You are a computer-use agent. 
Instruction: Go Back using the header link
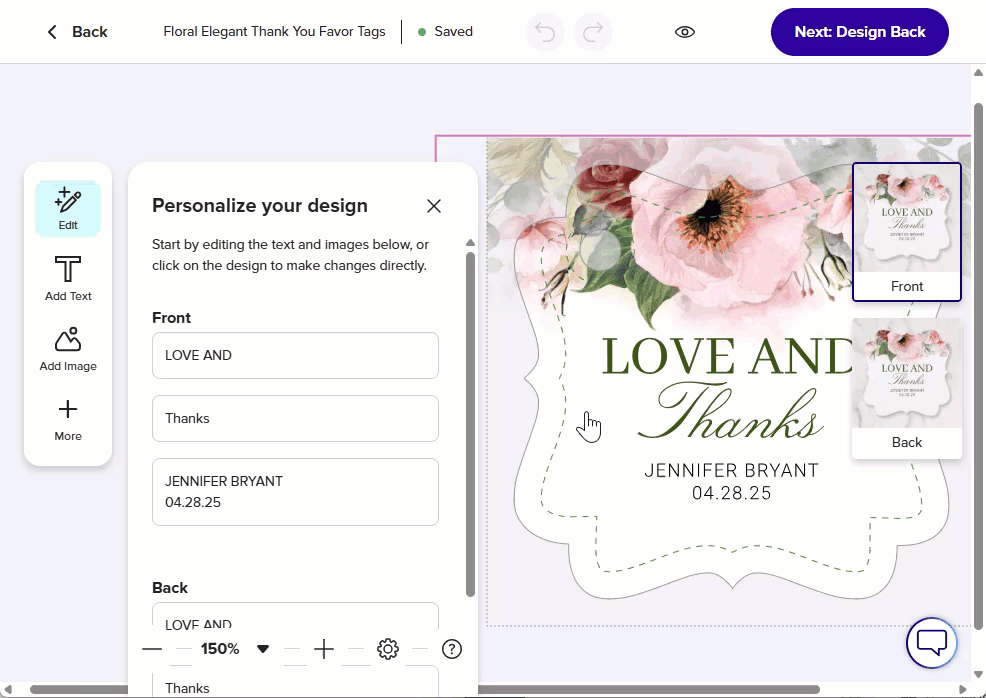coord(77,32)
